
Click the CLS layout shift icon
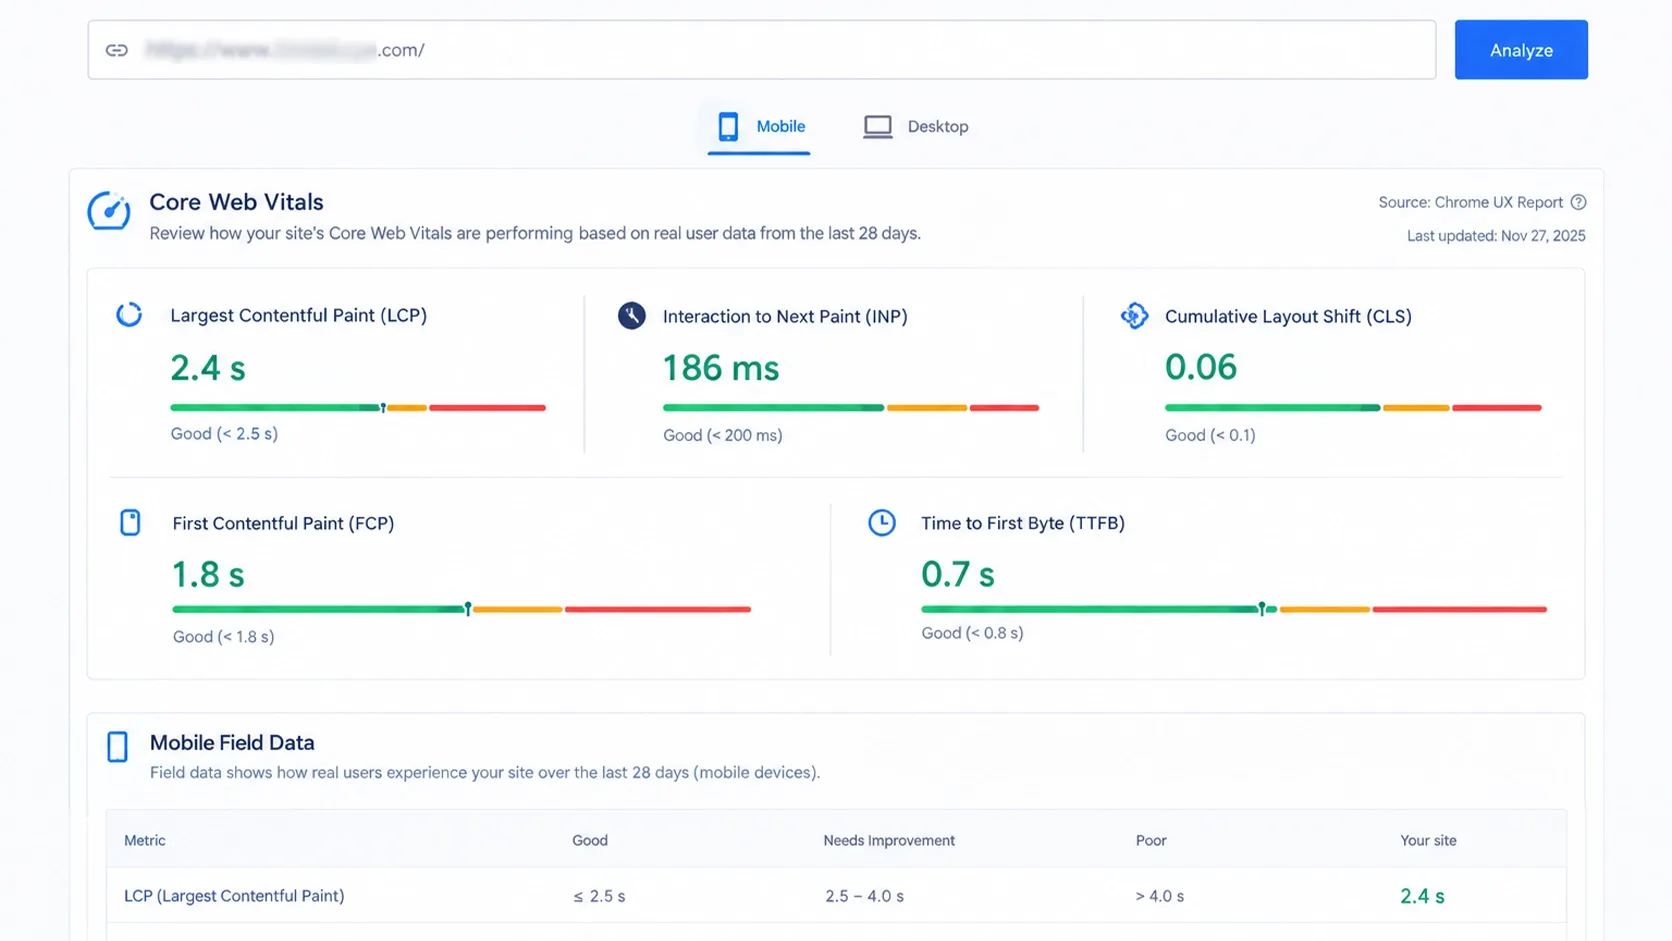(1134, 315)
